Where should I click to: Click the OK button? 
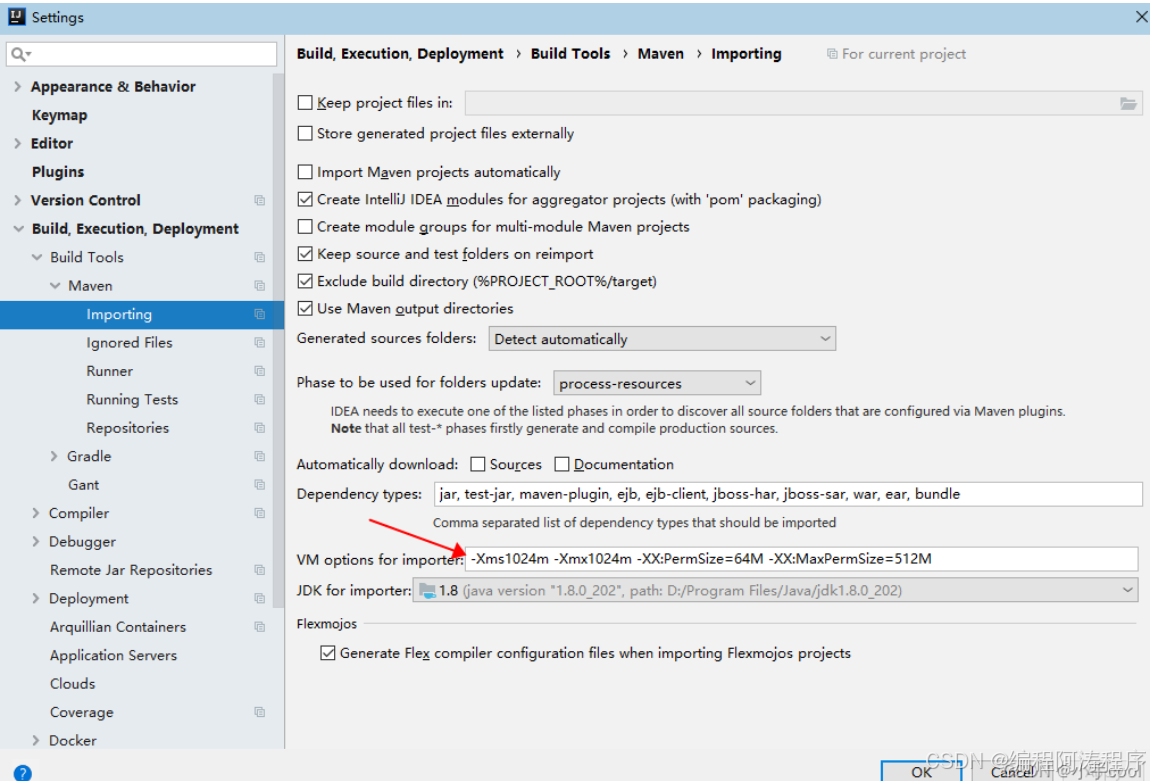(921, 771)
